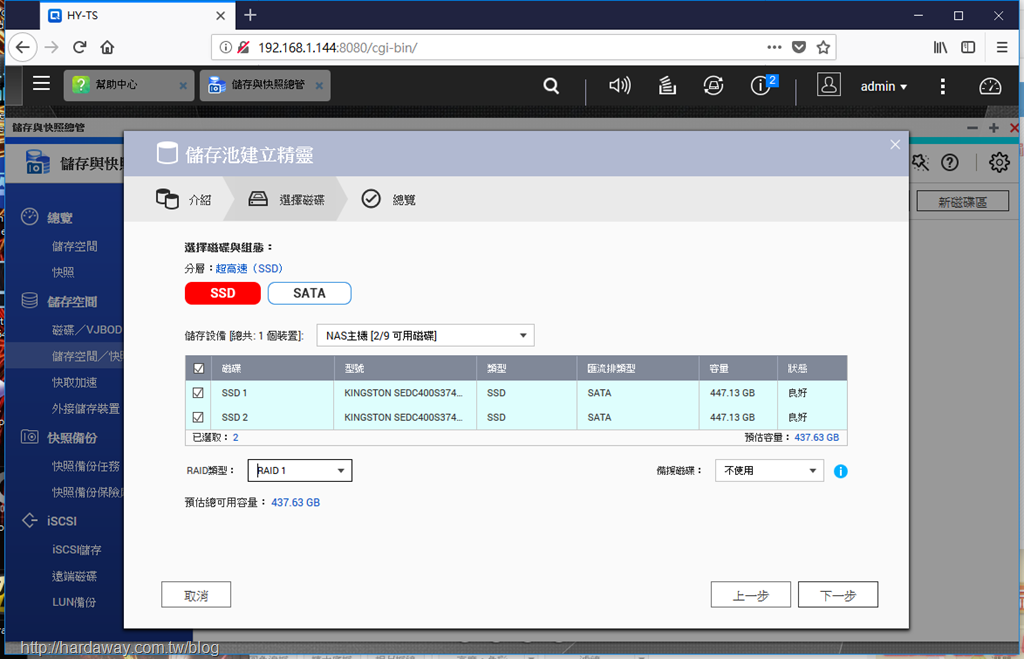
Task: Click the 下一步 next button
Action: (x=838, y=595)
